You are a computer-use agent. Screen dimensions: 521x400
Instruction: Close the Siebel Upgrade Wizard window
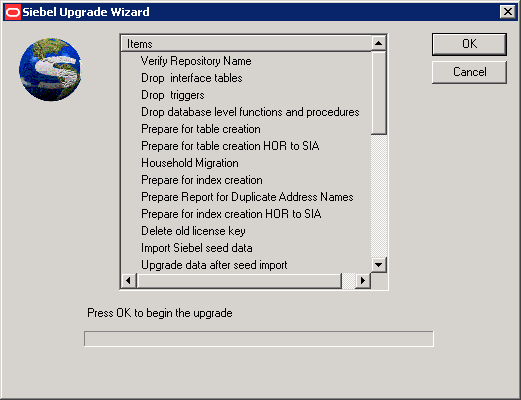click(508, 12)
